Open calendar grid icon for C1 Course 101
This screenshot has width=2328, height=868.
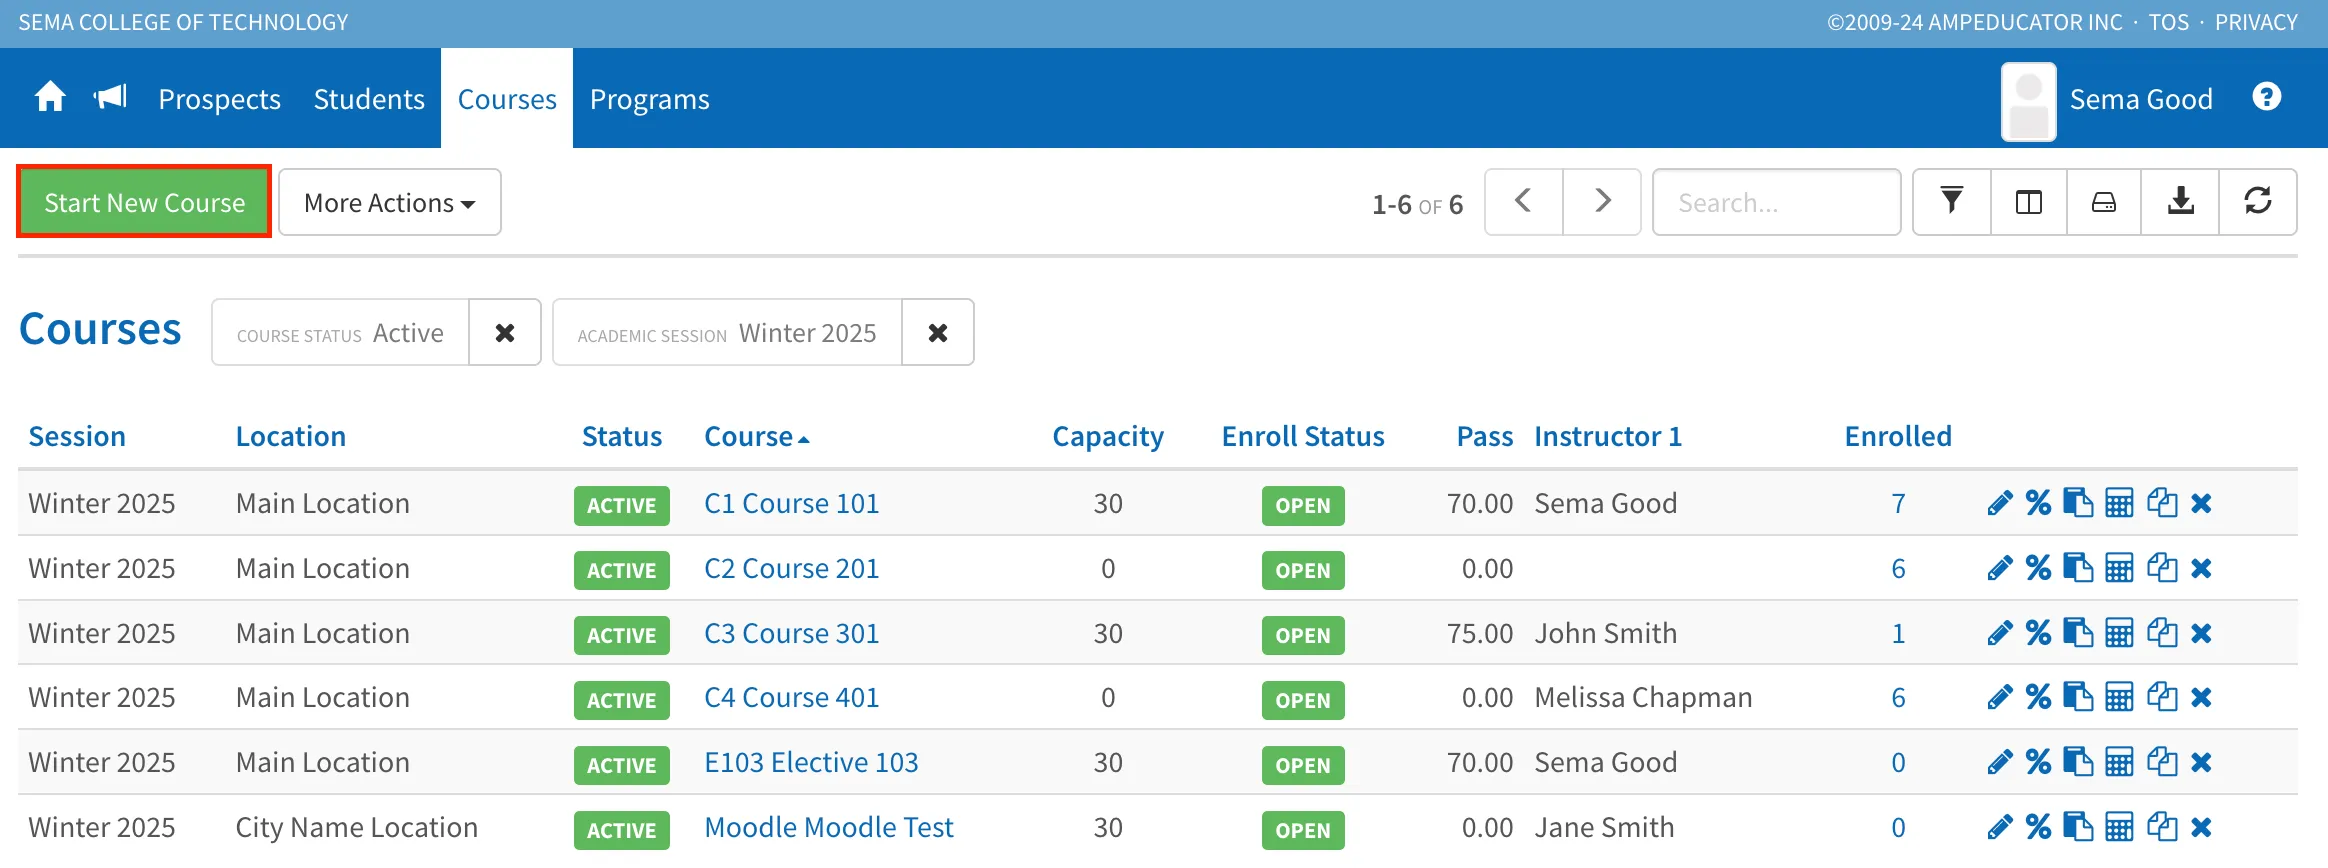click(x=2119, y=503)
